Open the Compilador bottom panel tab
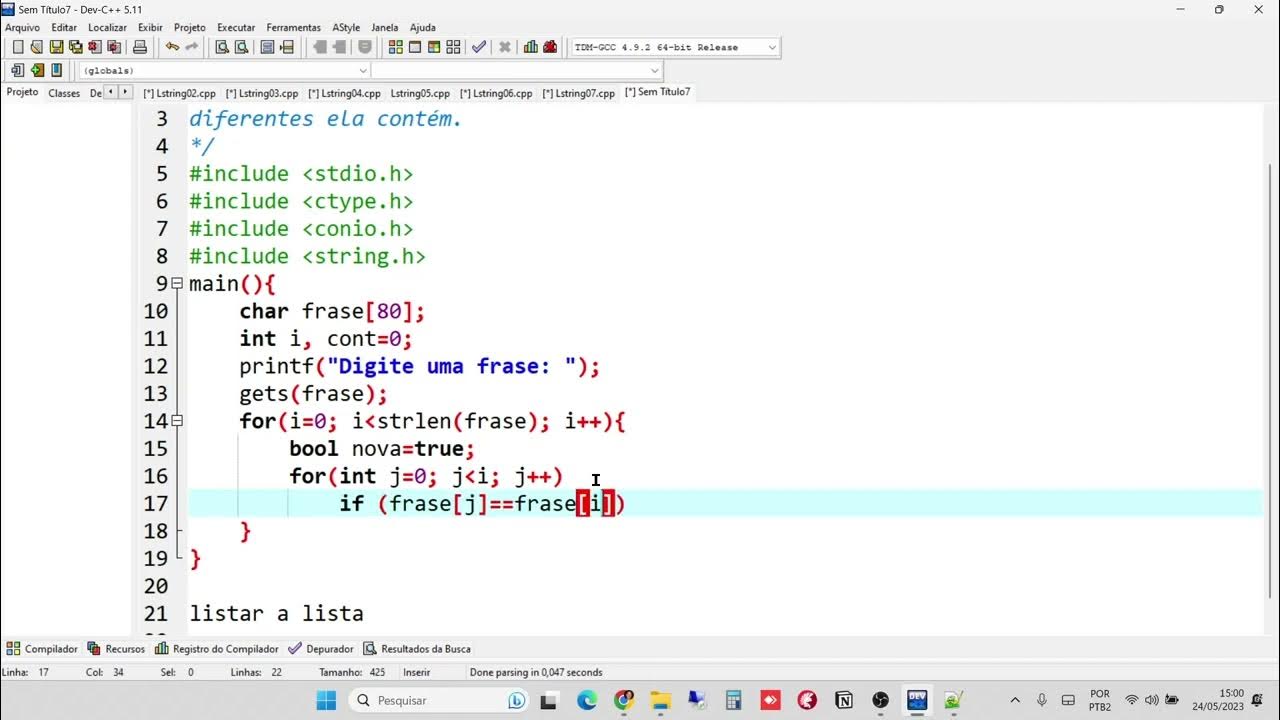Image resolution: width=1280 pixels, height=720 pixels. click(42, 649)
